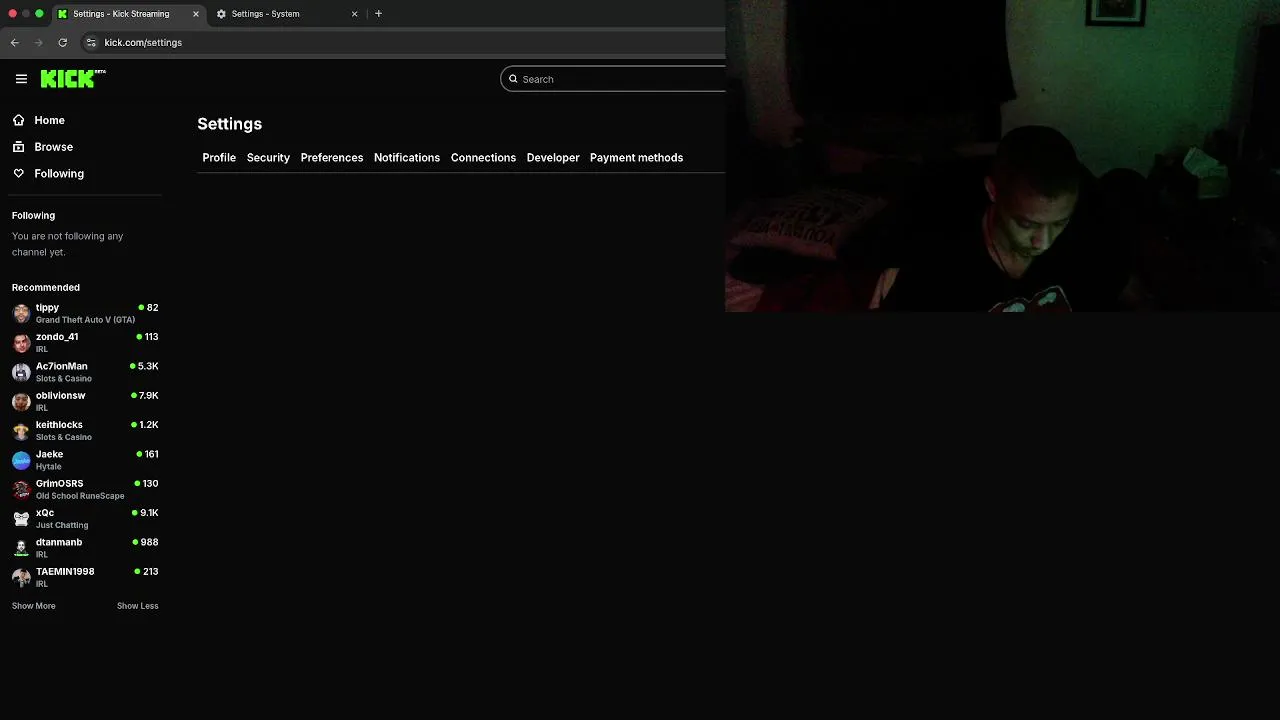Image resolution: width=1280 pixels, height=720 pixels.
Task: Click the Settings page heading
Action: pyautogui.click(x=229, y=124)
